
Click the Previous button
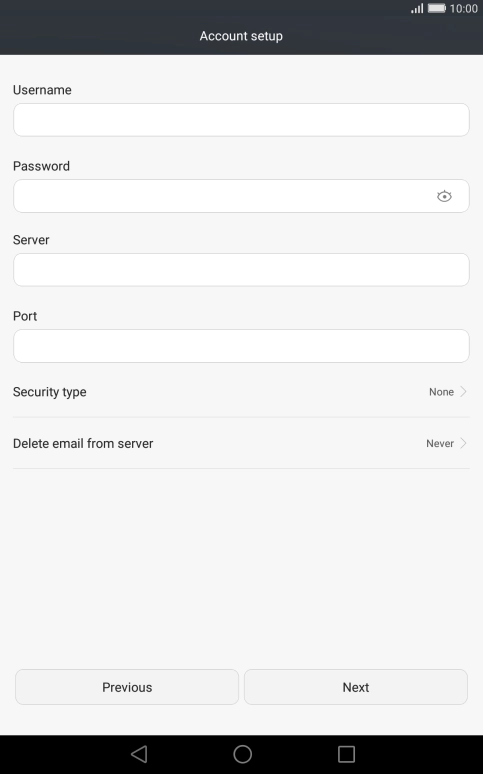127,687
